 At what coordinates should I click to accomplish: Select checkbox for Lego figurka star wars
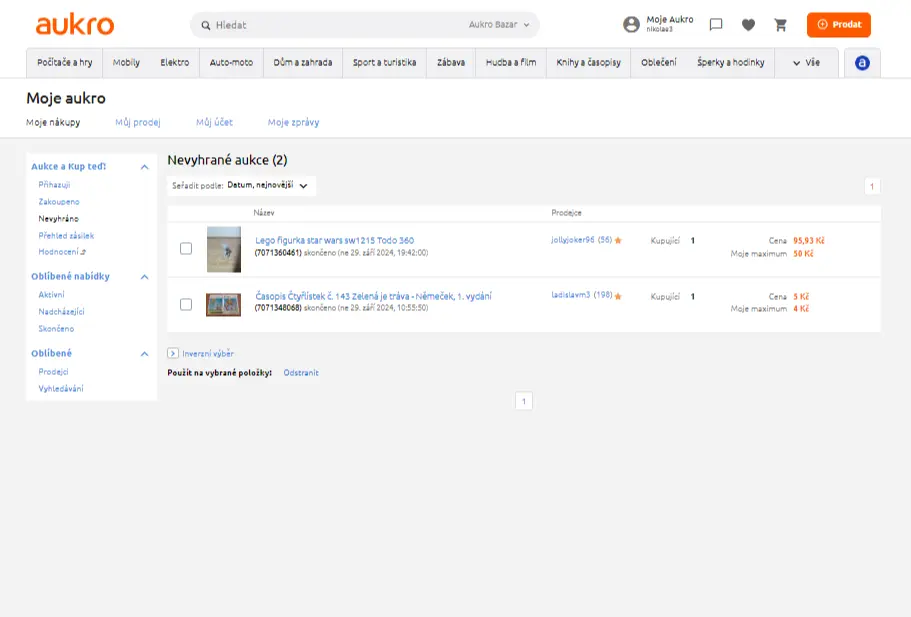[x=186, y=249]
